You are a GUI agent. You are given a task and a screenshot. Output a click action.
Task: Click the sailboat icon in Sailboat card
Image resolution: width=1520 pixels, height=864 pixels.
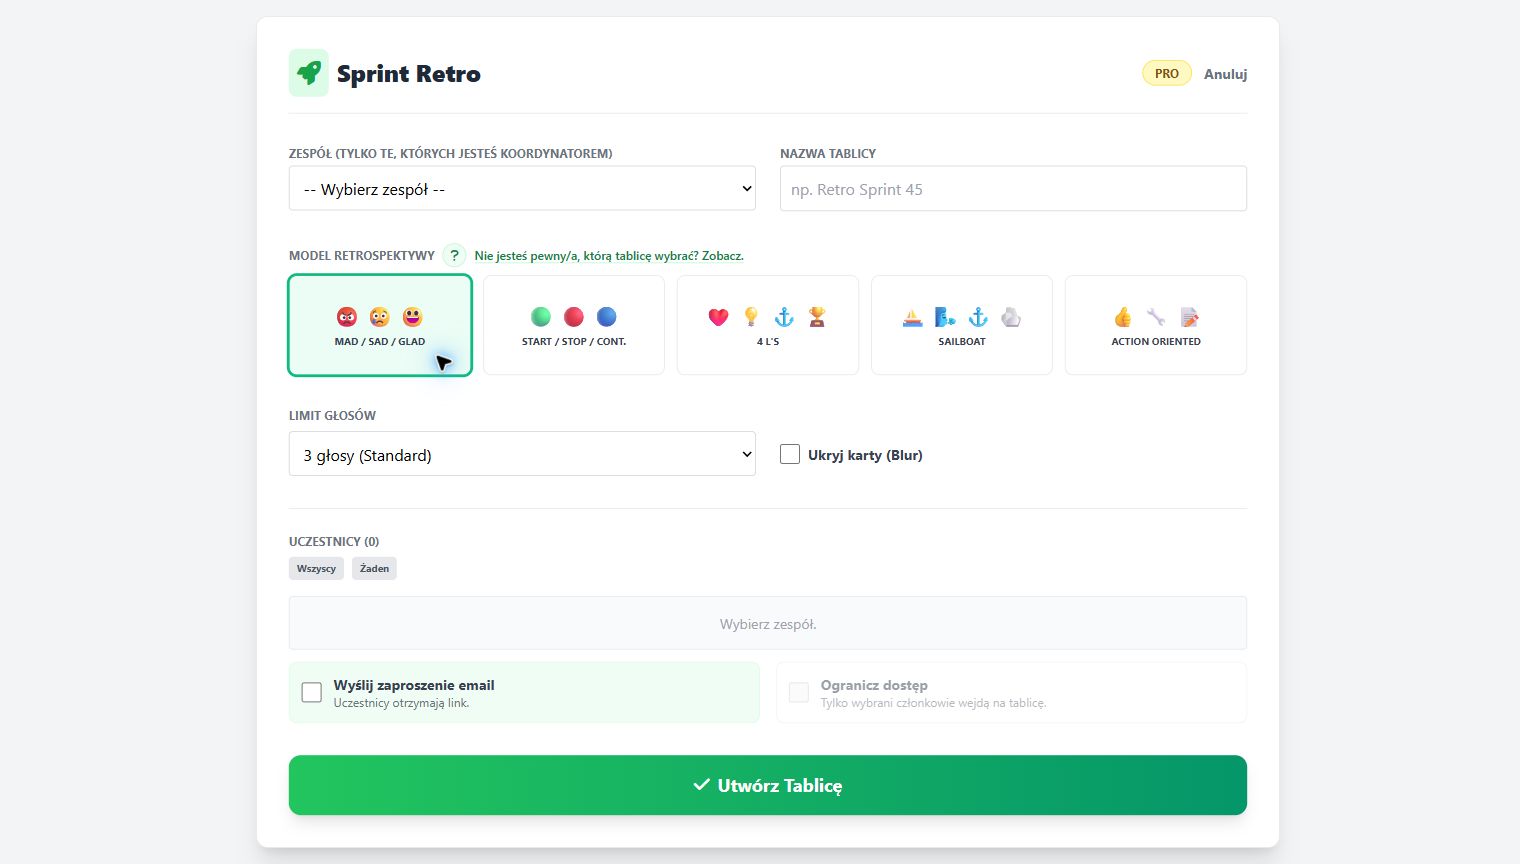coord(912,317)
